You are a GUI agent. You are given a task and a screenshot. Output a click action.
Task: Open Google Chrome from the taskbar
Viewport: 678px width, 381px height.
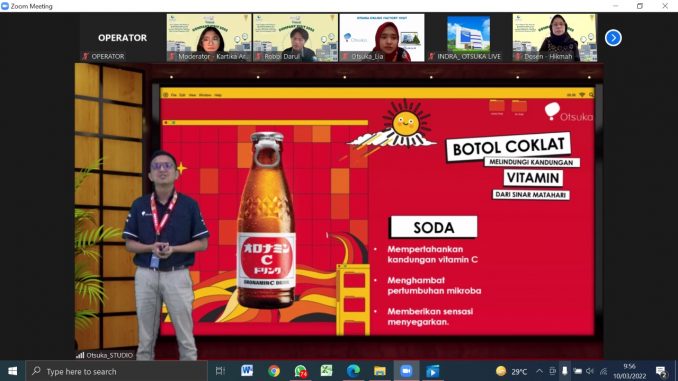(x=274, y=371)
